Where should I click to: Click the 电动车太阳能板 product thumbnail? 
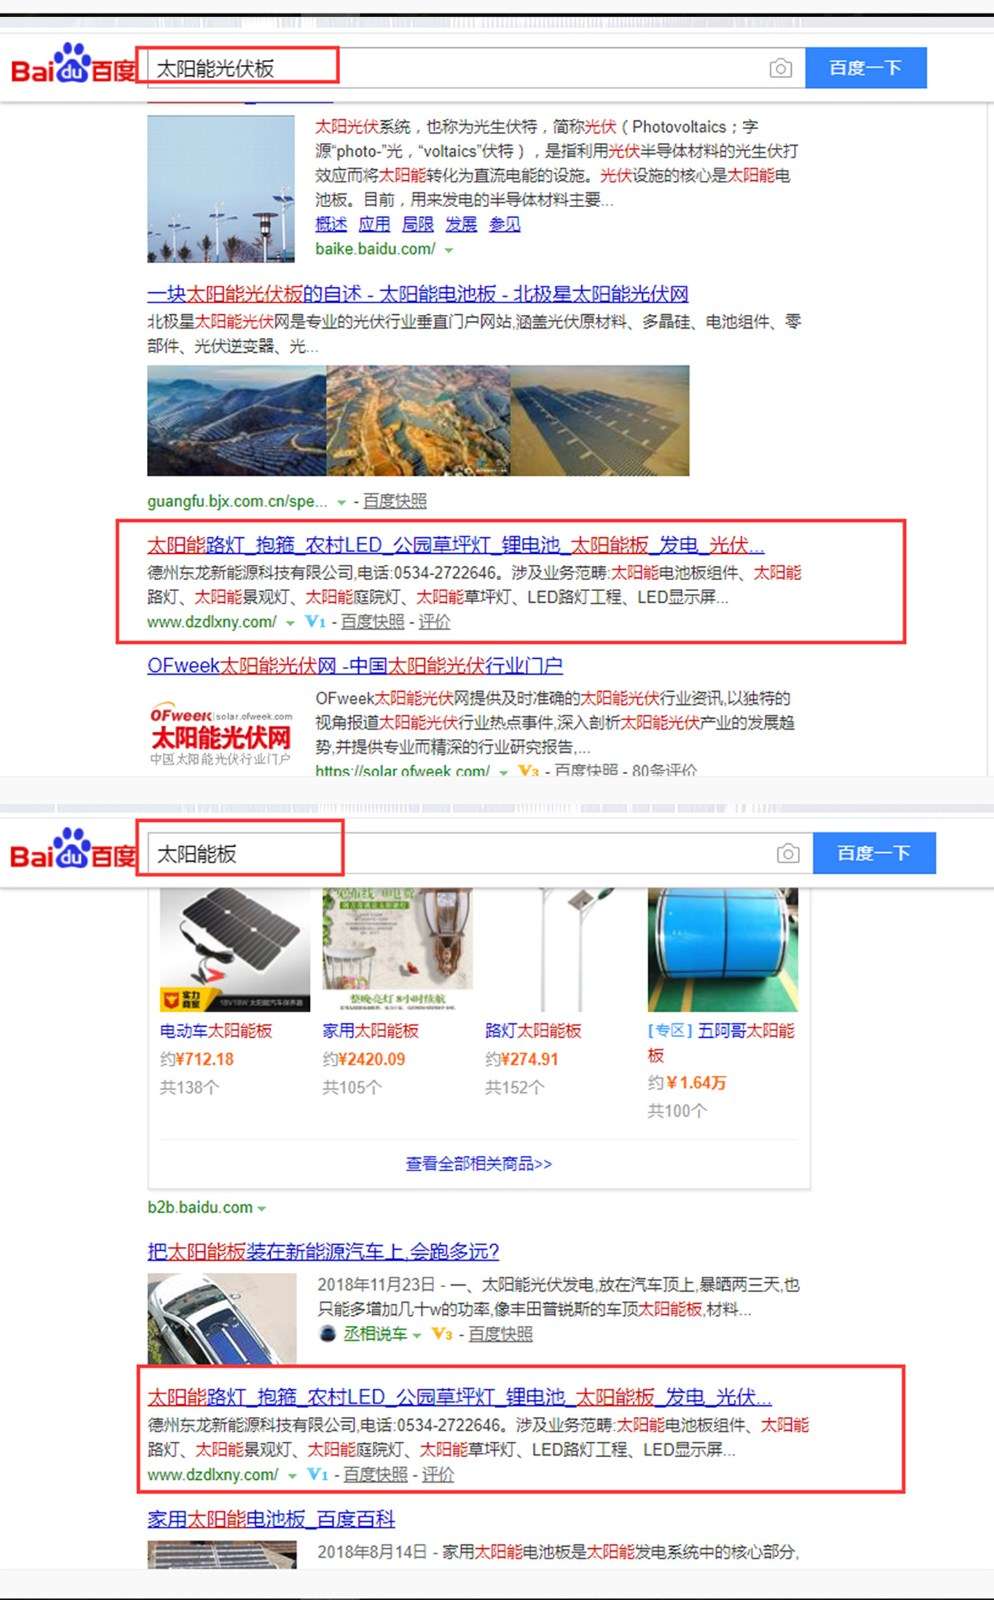pos(235,950)
